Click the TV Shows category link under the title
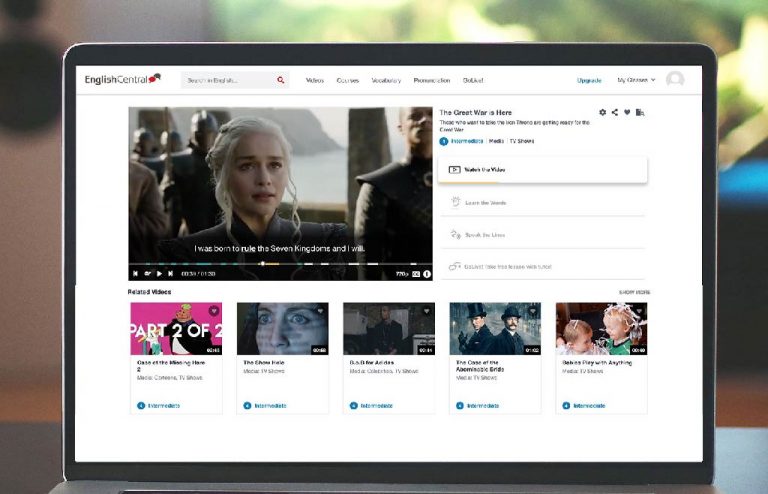 coord(522,141)
